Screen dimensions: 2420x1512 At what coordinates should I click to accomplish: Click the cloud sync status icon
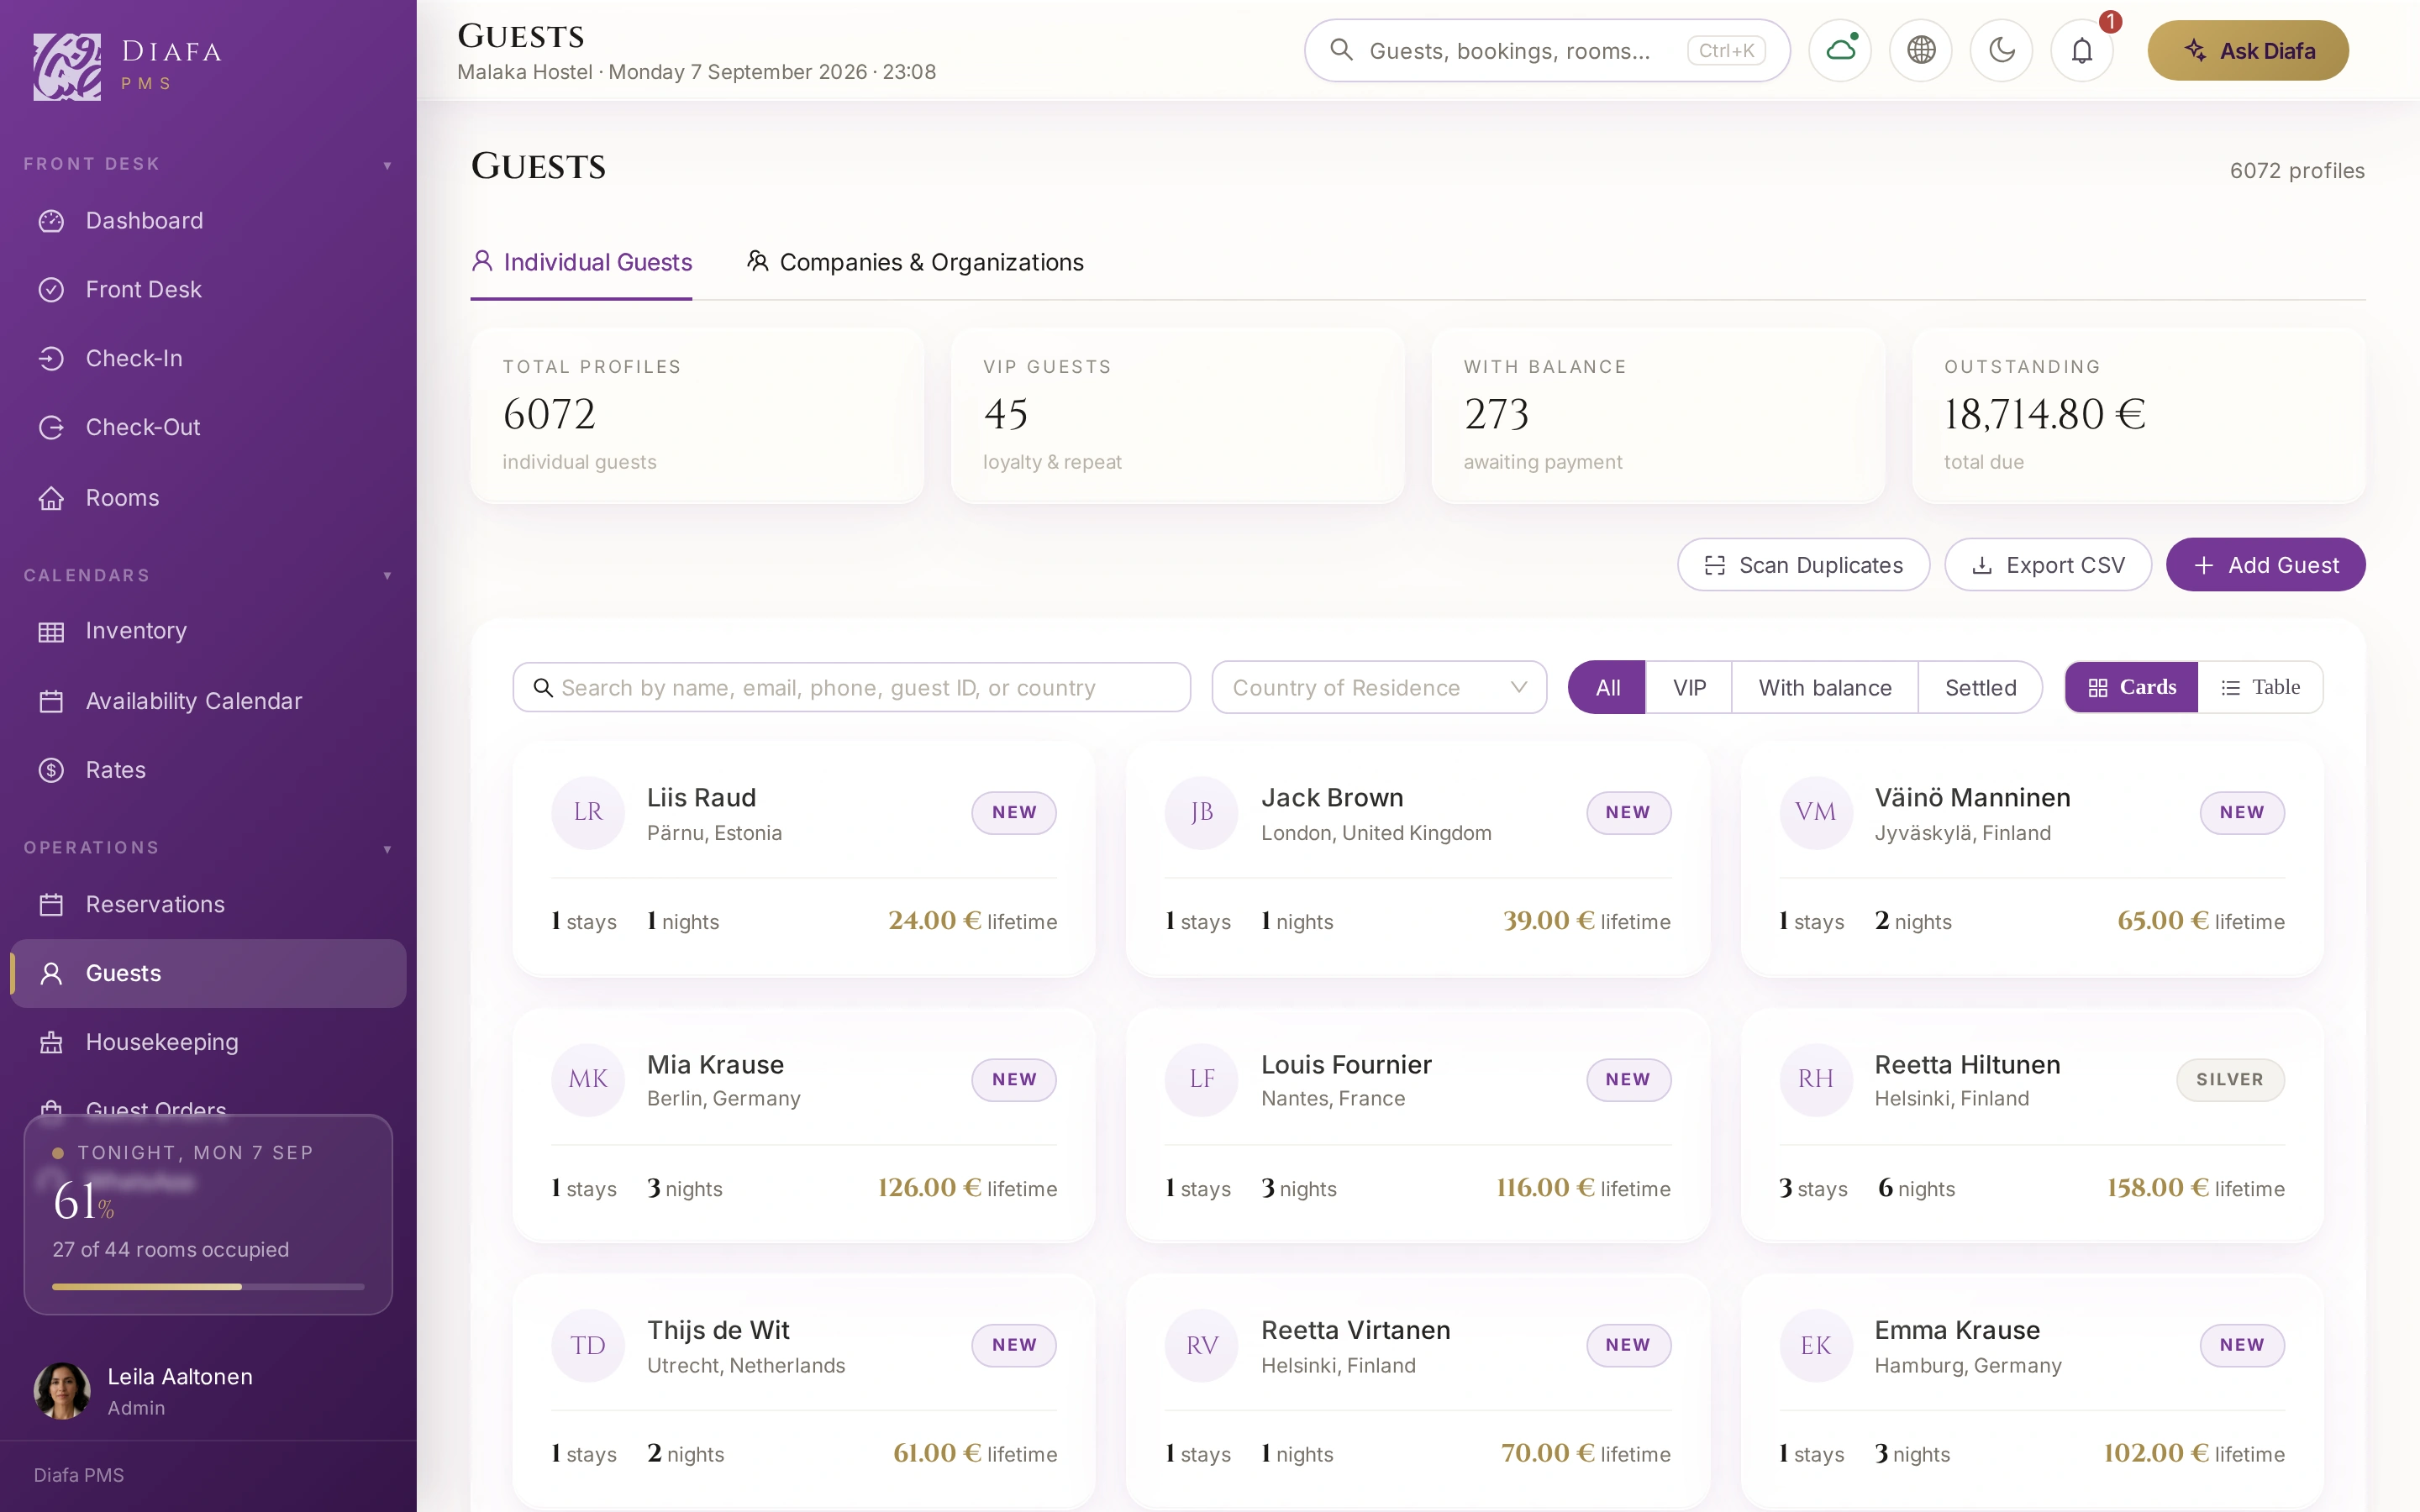click(1840, 50)
